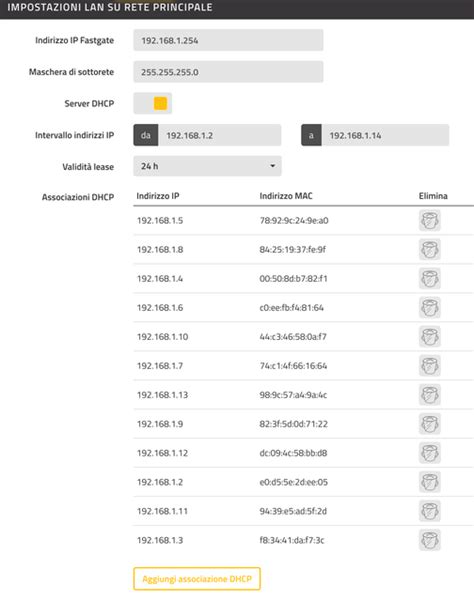Click IP address 192.168.1.10 in table
The width and height of the screenshot is (474, 601).
162,337
